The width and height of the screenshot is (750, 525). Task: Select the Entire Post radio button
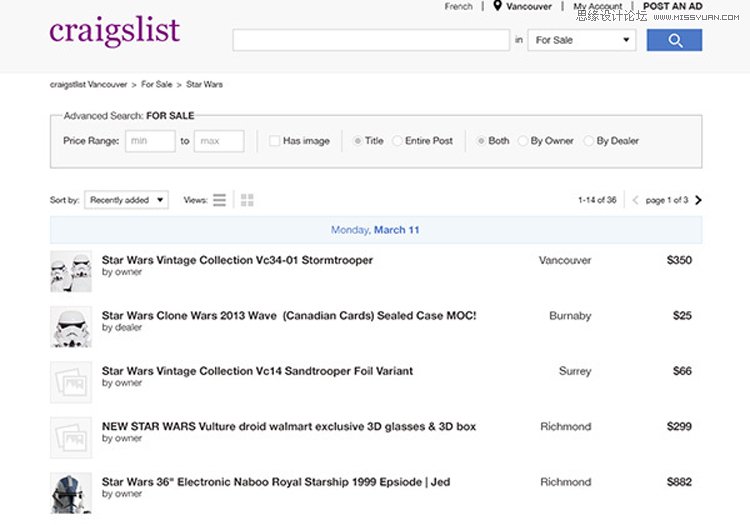[x=397, y=141]
